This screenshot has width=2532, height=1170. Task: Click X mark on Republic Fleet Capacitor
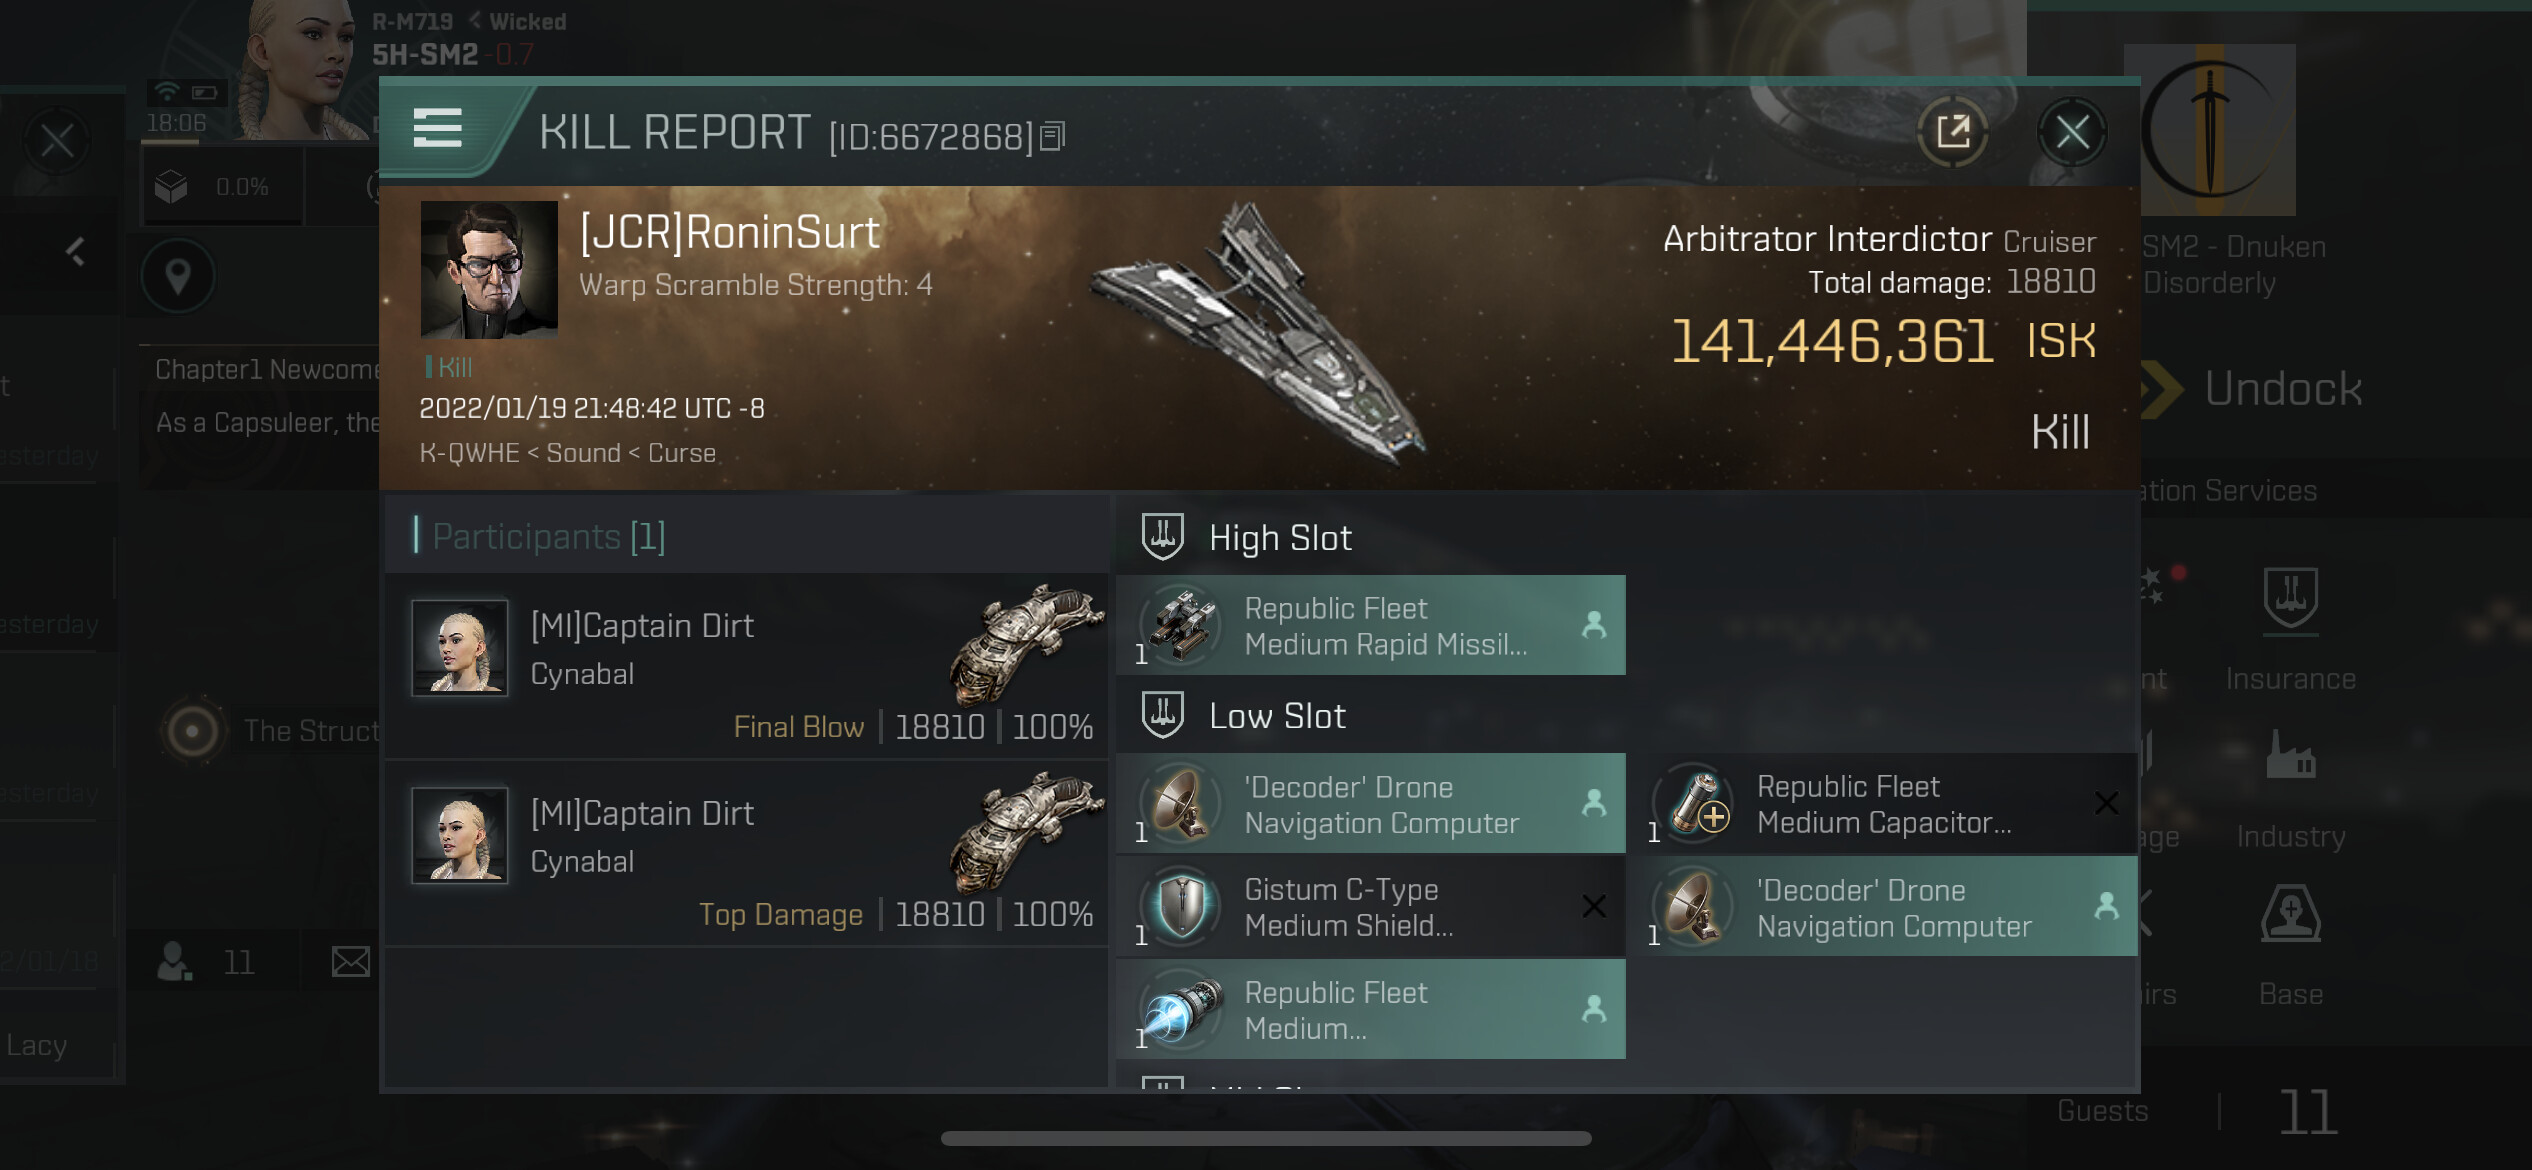pos(2106,803)
